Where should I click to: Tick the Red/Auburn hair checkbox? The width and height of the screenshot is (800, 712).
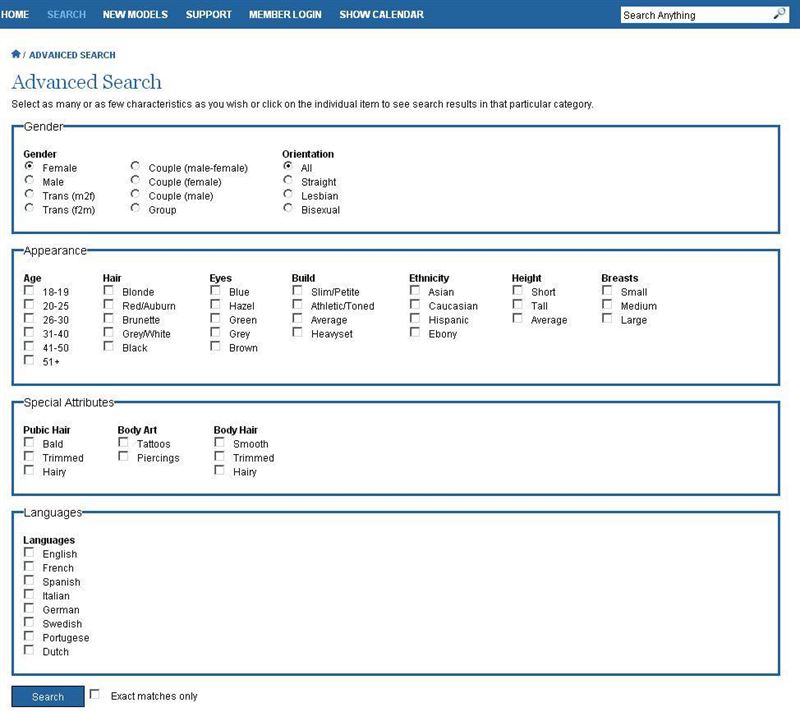click(108, 304)
